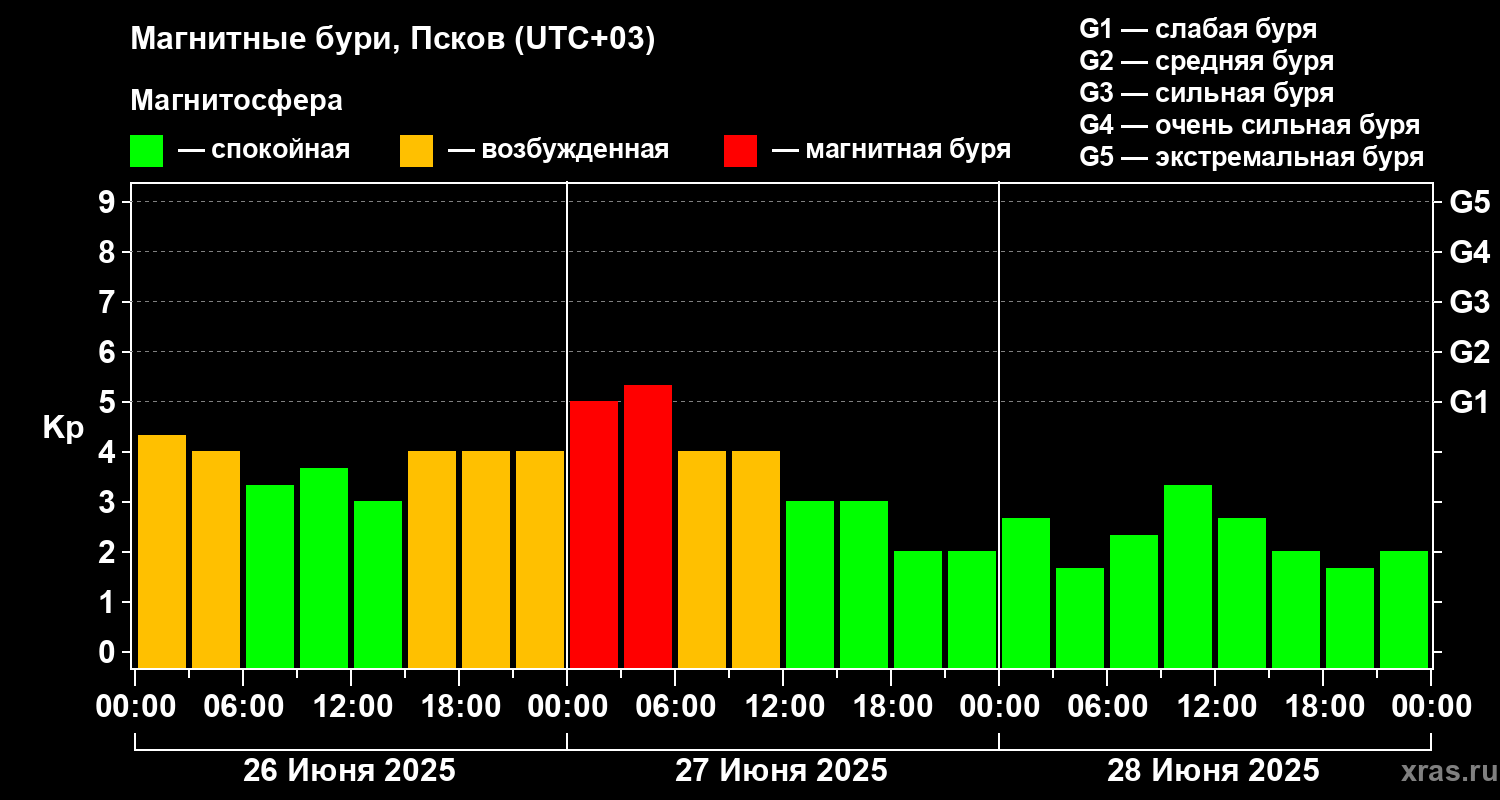
Task: Click the green bar for 27 June 18:00–21:00
Action: 918,609
